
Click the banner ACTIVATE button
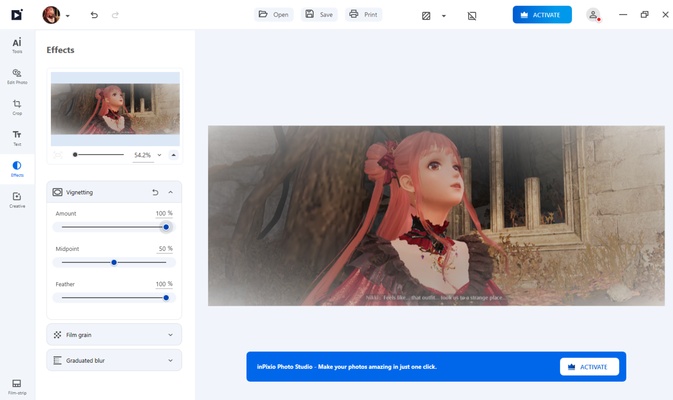(589, 367)
